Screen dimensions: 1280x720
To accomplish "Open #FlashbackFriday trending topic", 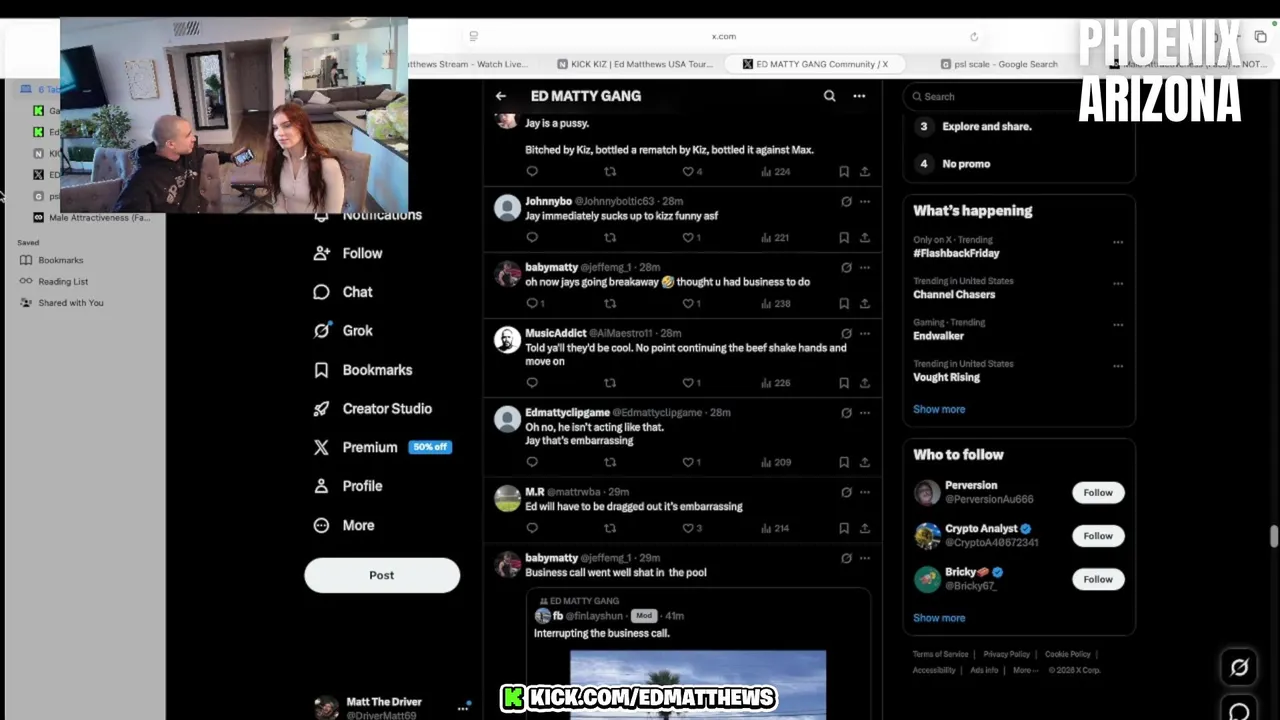I will [x=956, y=253].
